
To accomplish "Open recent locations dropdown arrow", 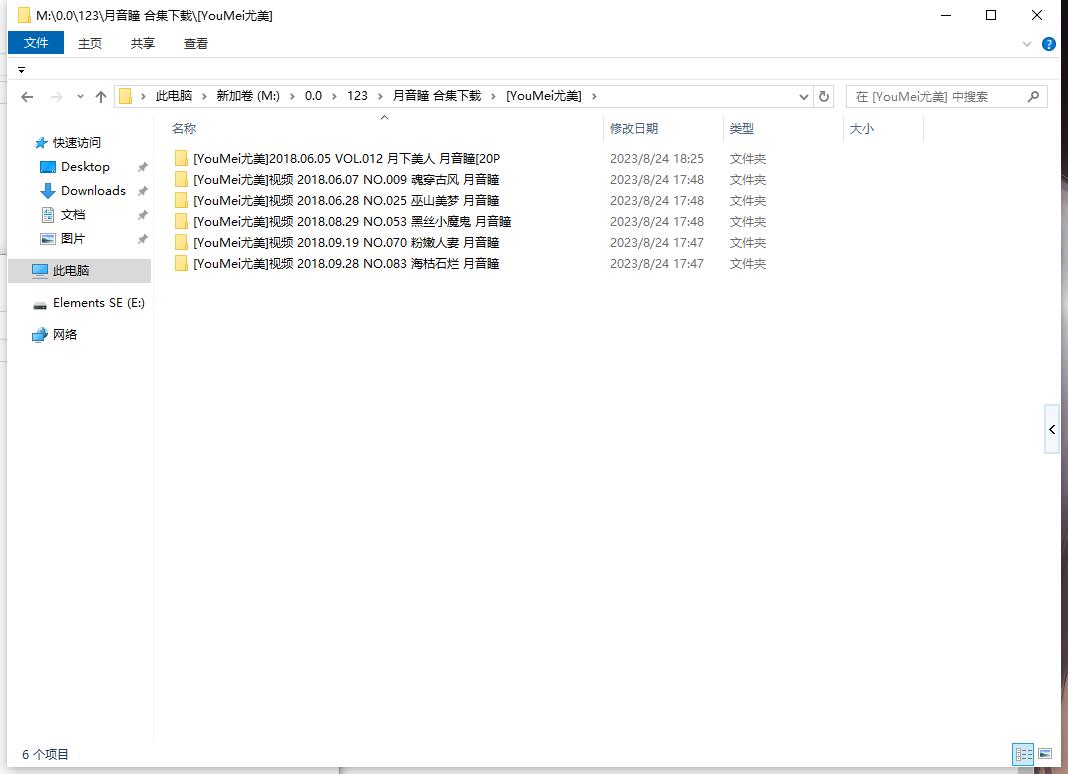I will point(80,97).
